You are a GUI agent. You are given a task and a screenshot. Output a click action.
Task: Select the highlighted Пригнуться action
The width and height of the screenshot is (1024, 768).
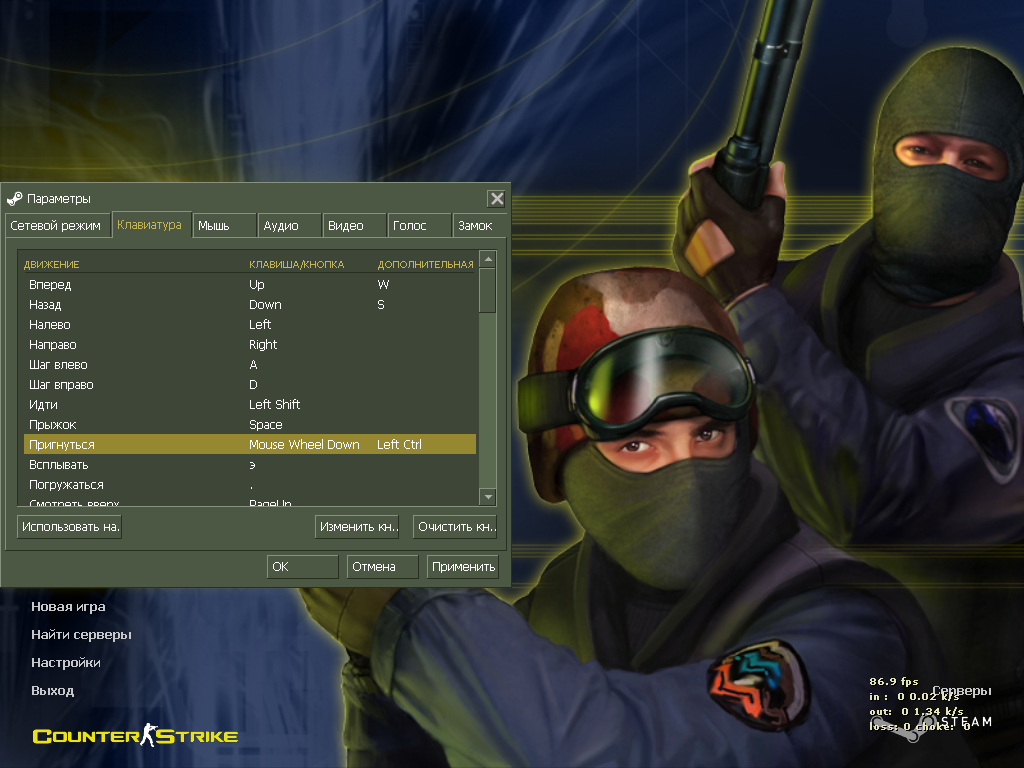[x=249, y=445]
